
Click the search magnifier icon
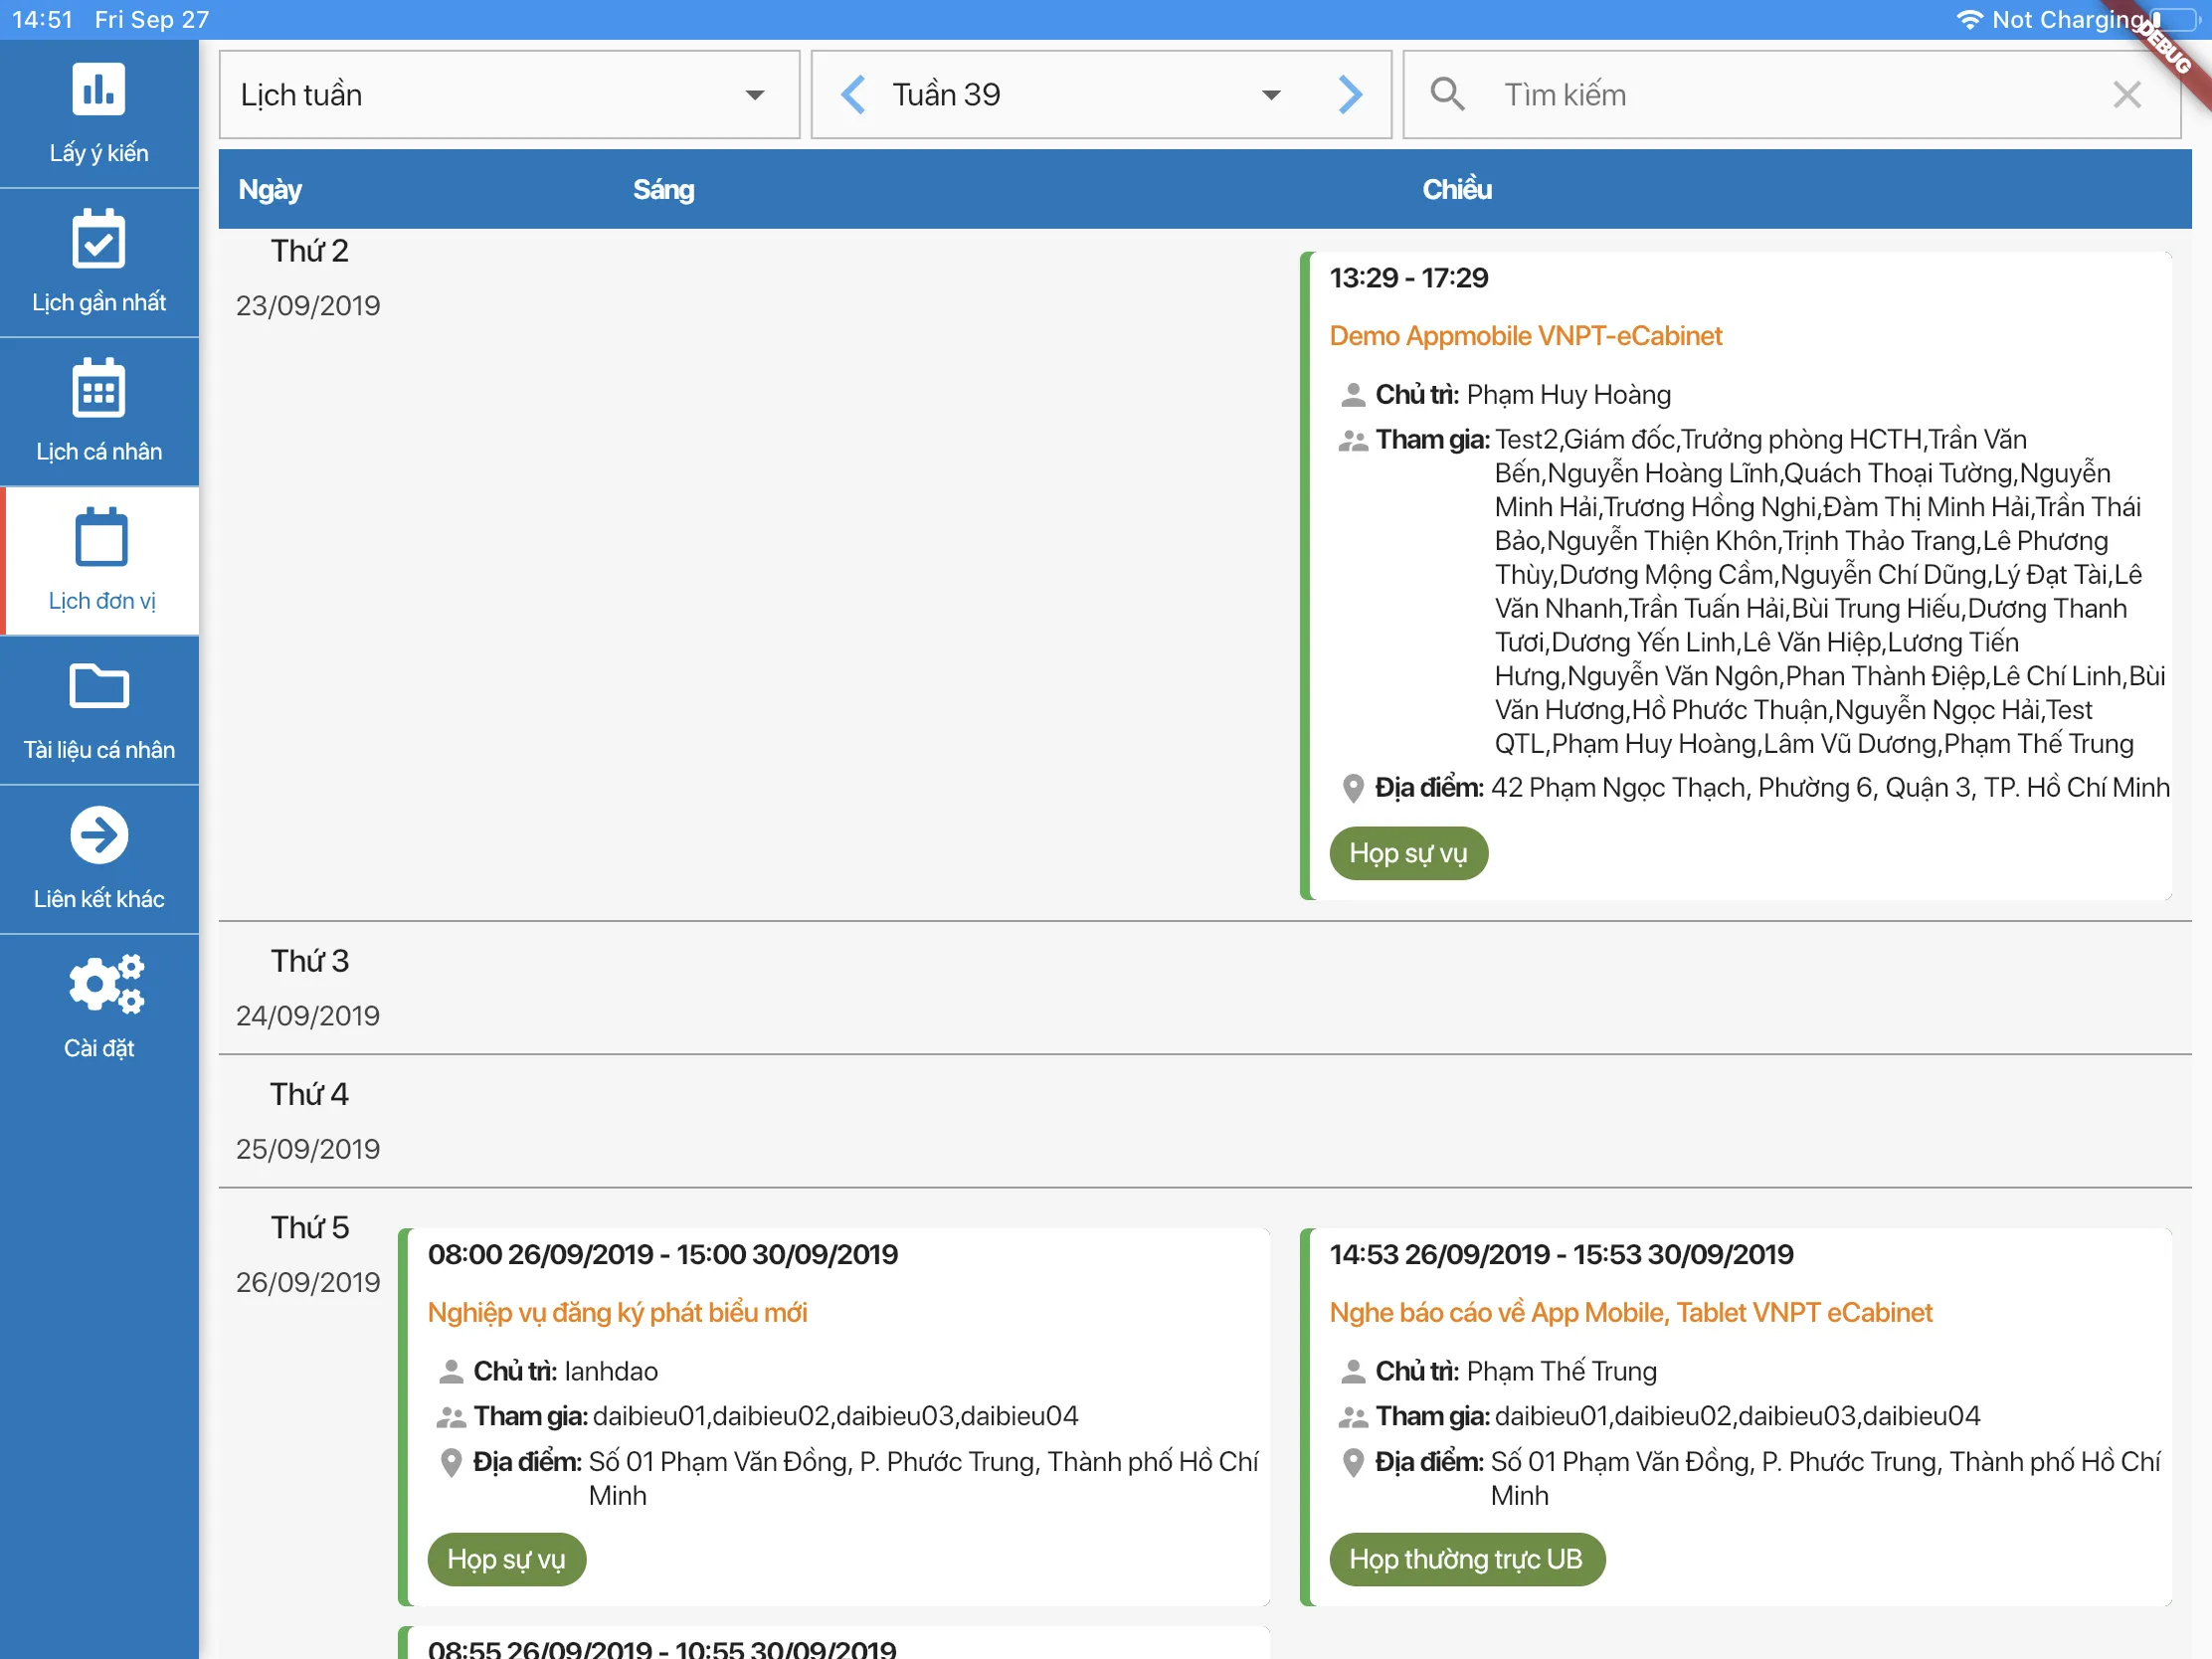pyautogui.click(x=1447, y=95)
